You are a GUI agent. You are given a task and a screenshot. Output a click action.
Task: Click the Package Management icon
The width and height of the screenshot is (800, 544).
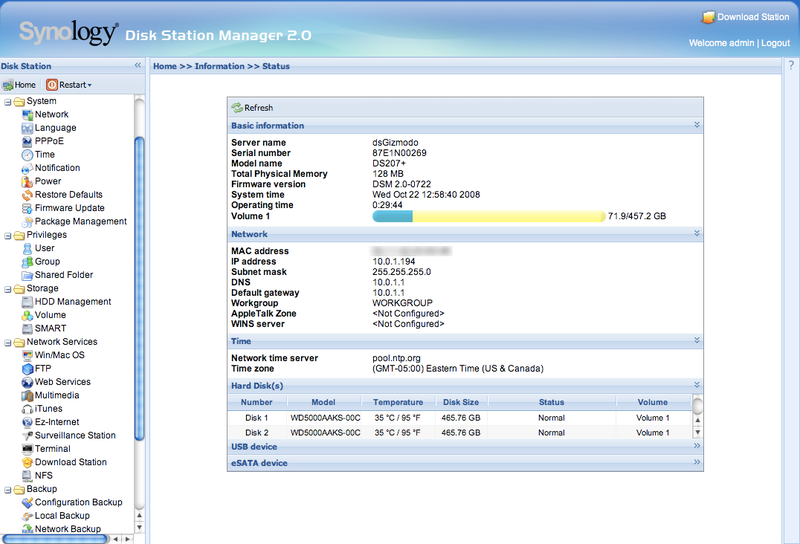click(x=27, y=221)
